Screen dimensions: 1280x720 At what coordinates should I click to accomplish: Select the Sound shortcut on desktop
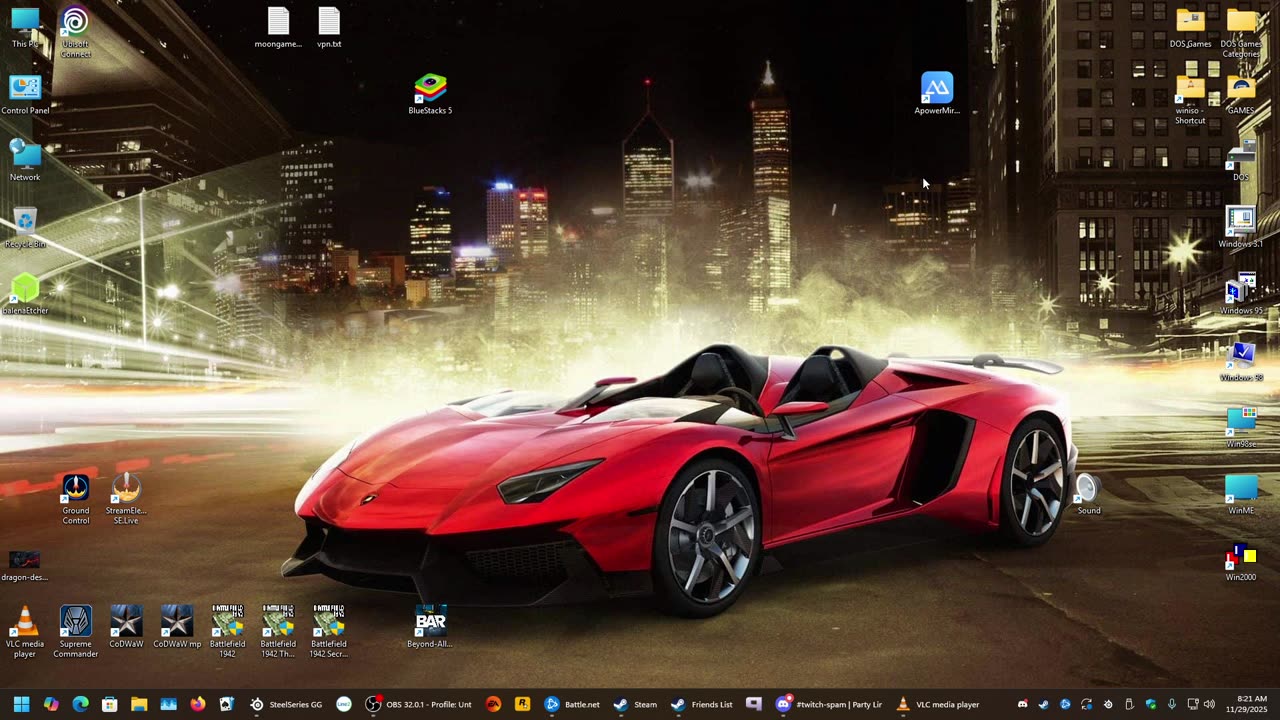click(1088, 495)
